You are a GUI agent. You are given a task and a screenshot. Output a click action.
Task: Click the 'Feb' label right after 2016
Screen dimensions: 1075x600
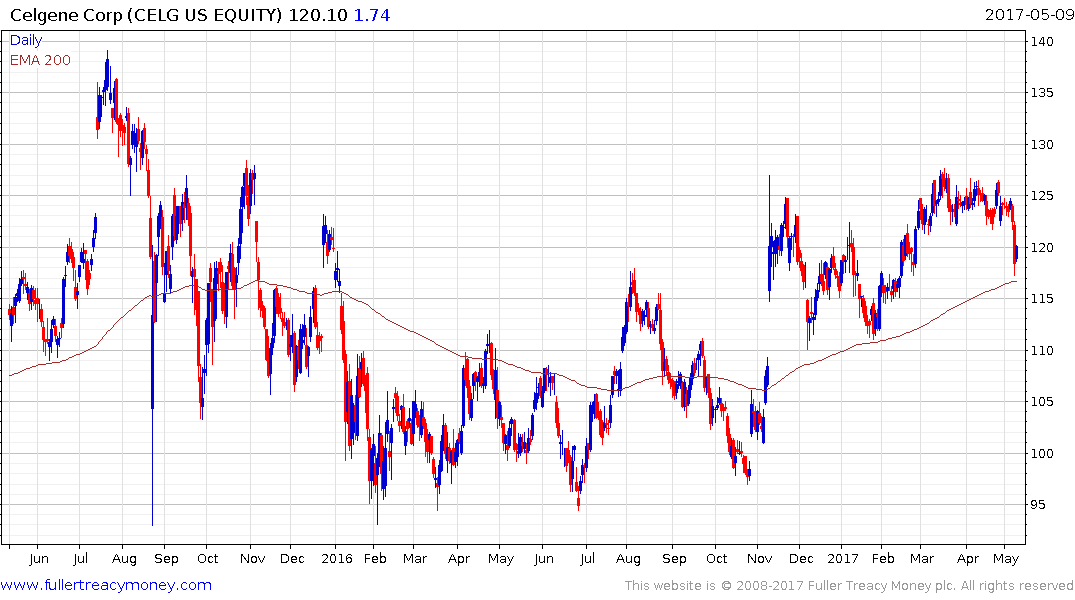pos(375,558)
